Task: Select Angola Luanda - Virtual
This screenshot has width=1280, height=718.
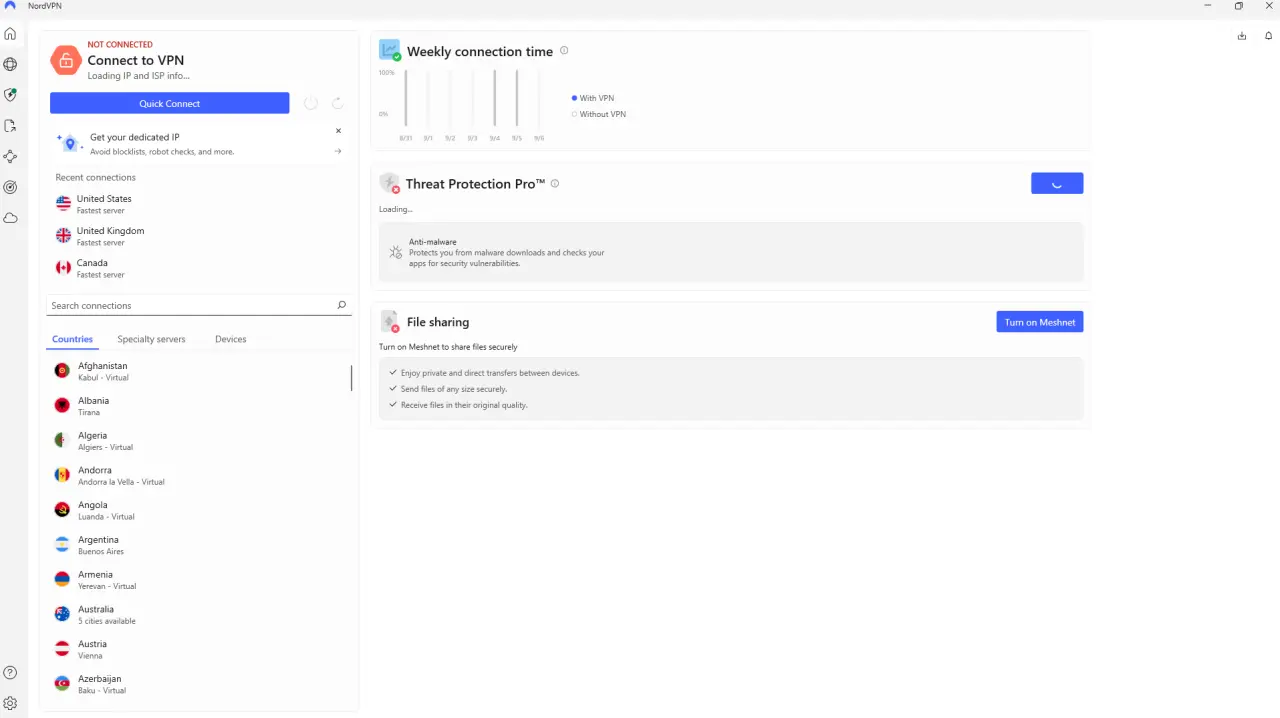Action: point(200,511)
